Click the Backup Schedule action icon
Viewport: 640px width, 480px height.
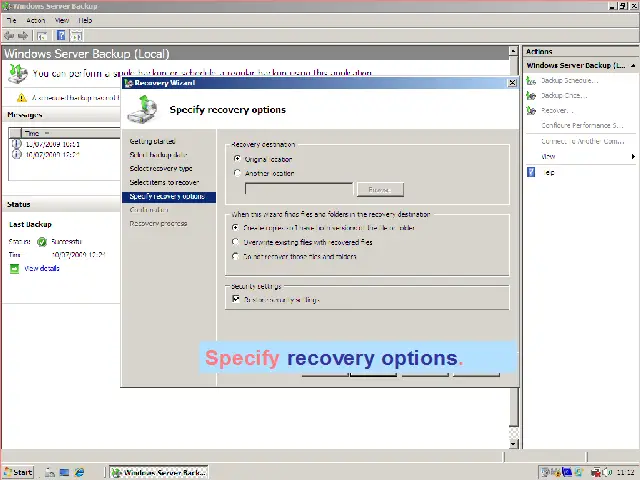click(x=531, y=80)
